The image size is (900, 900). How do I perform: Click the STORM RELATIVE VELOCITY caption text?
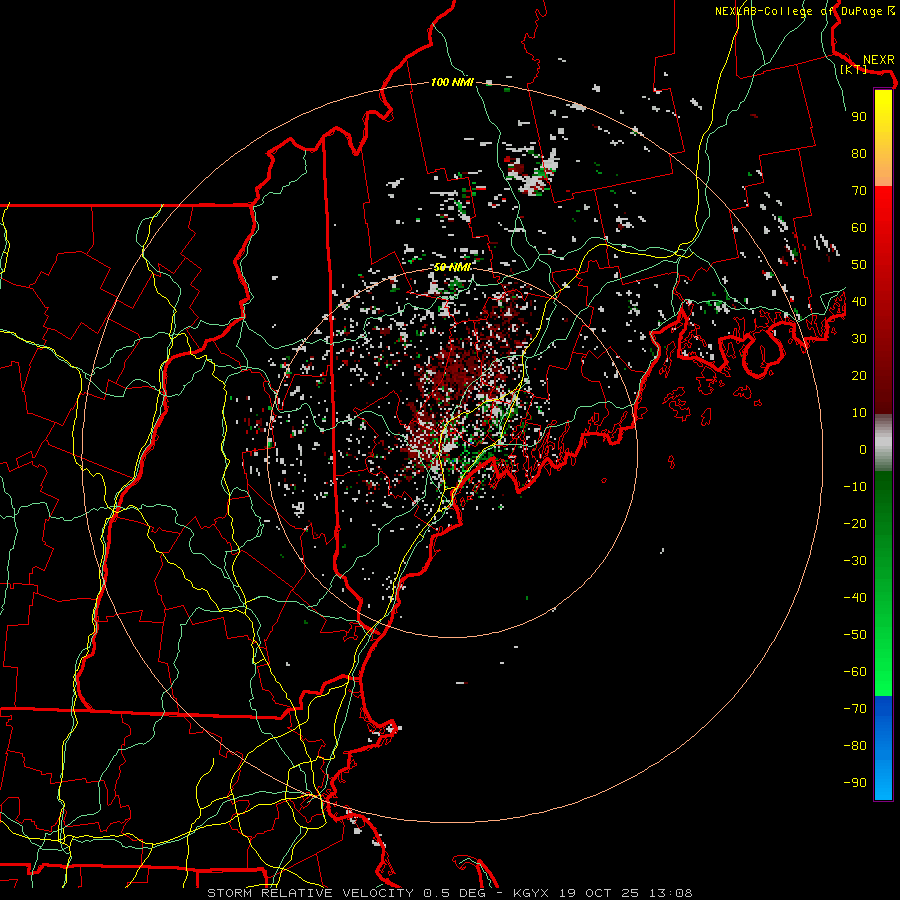310,893
